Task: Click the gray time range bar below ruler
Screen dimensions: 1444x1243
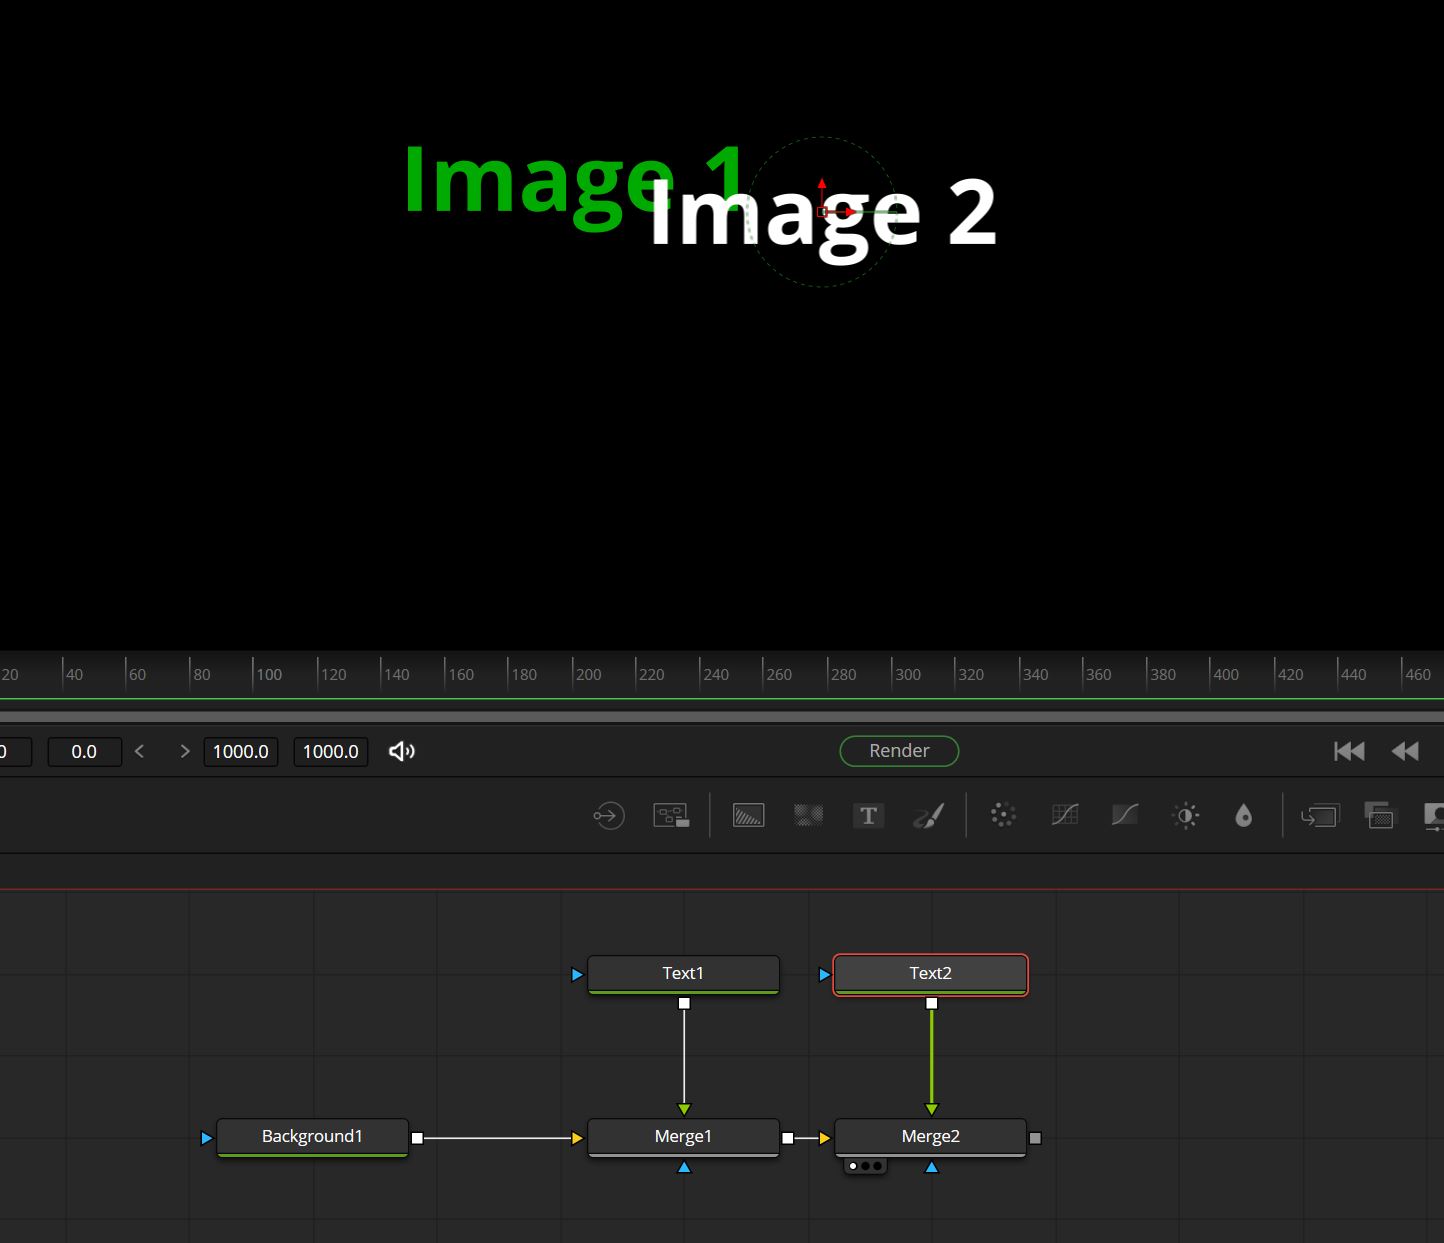Action: tap(722, 717)
